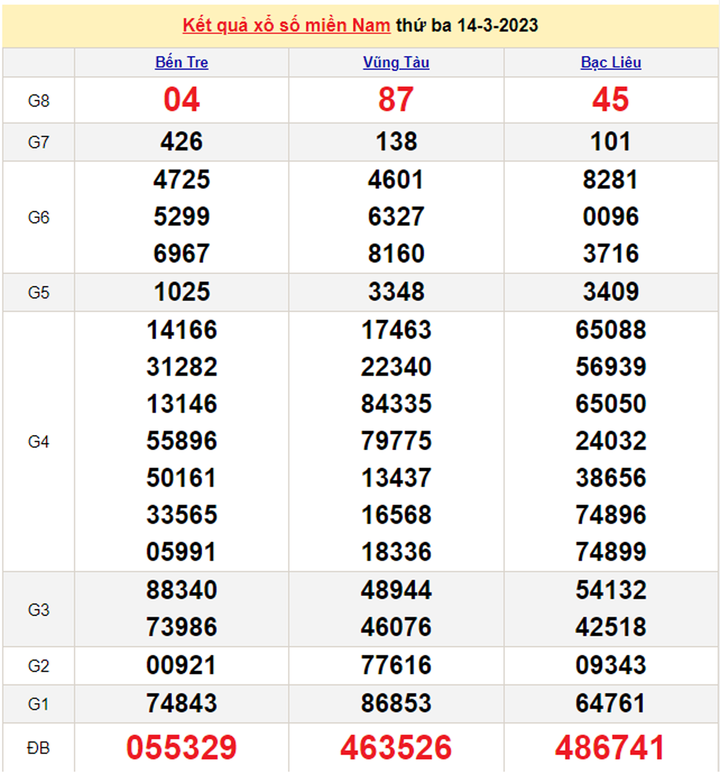This screenshot has width=720, height=782.
Task: Click the G5 number 3409
Action: pyautogui.click(x=611, y=292)
